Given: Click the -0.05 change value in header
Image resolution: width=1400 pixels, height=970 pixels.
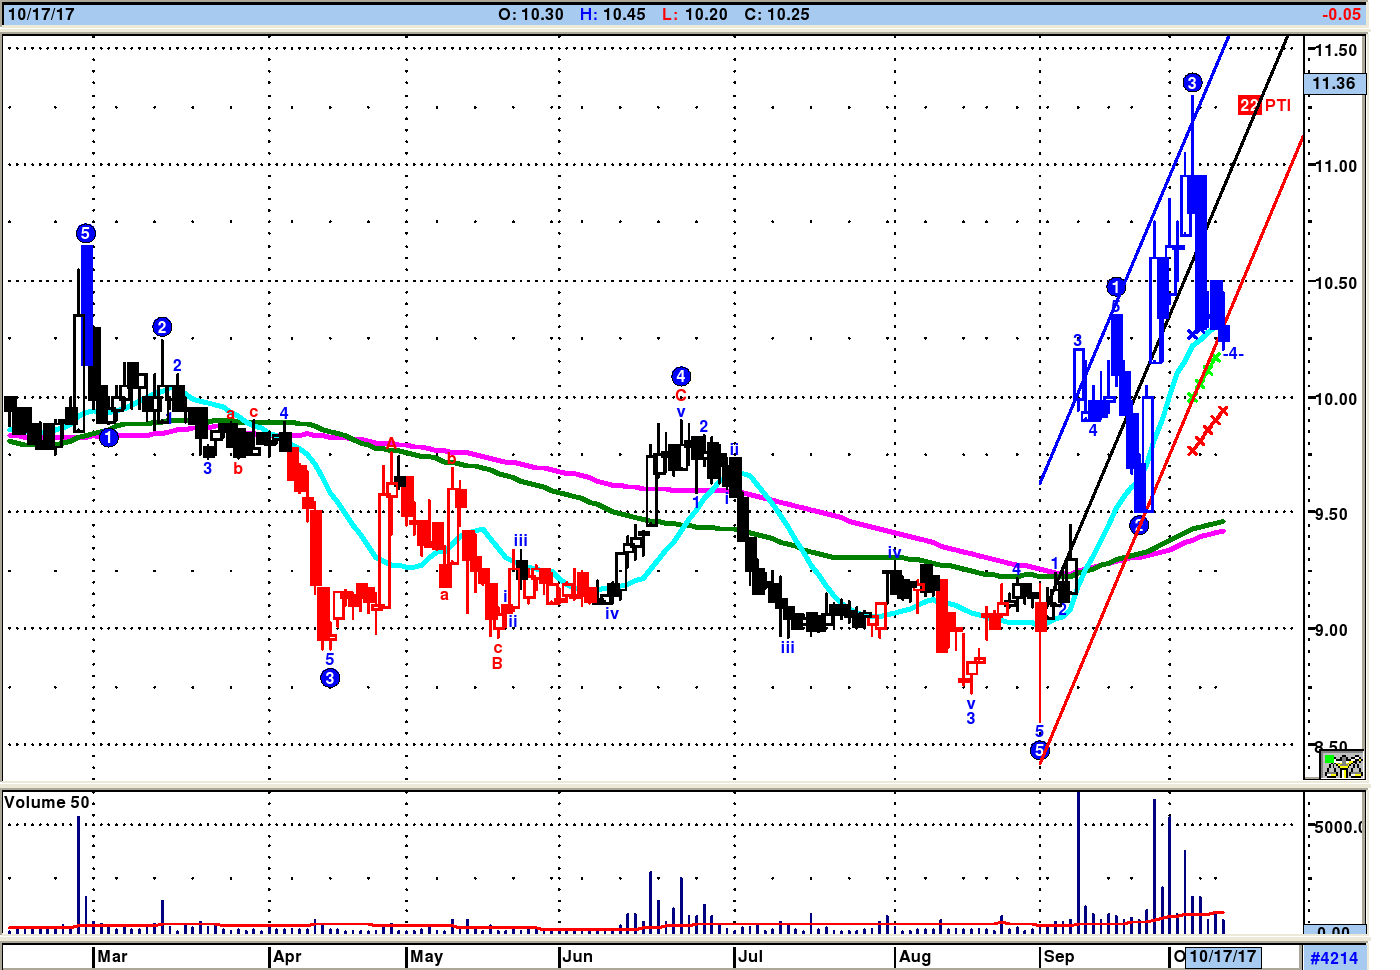Looking at the screenshot, I should pos(1340,15).
